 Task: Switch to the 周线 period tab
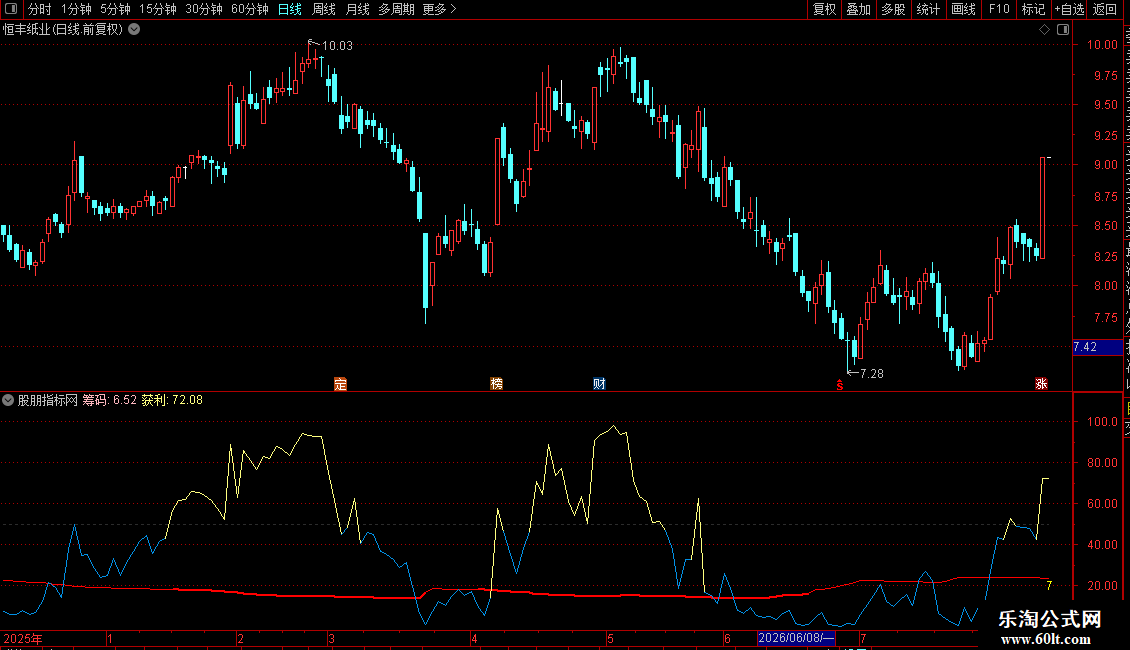tap(324, 9)
